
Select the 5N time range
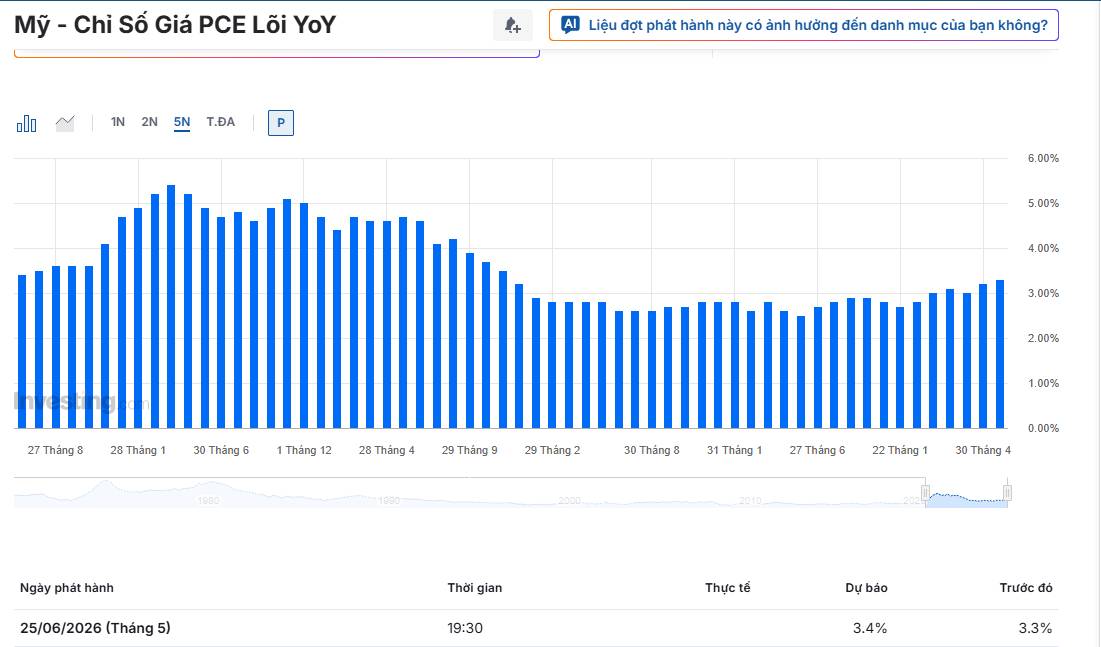point(182,122)
